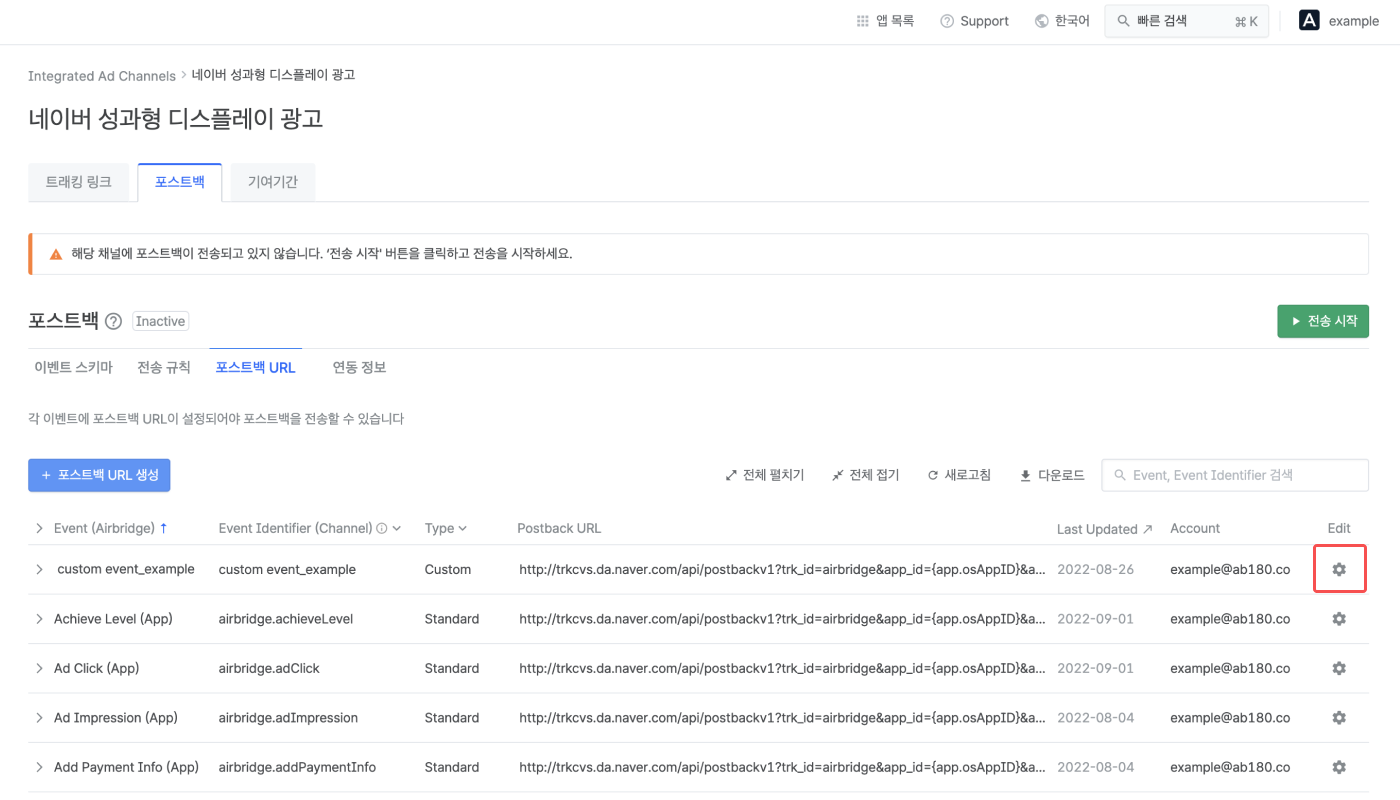Click info icon beside Event Identifier (Channel)
The width and height of the screenshot is (1400, 800).
382,528
